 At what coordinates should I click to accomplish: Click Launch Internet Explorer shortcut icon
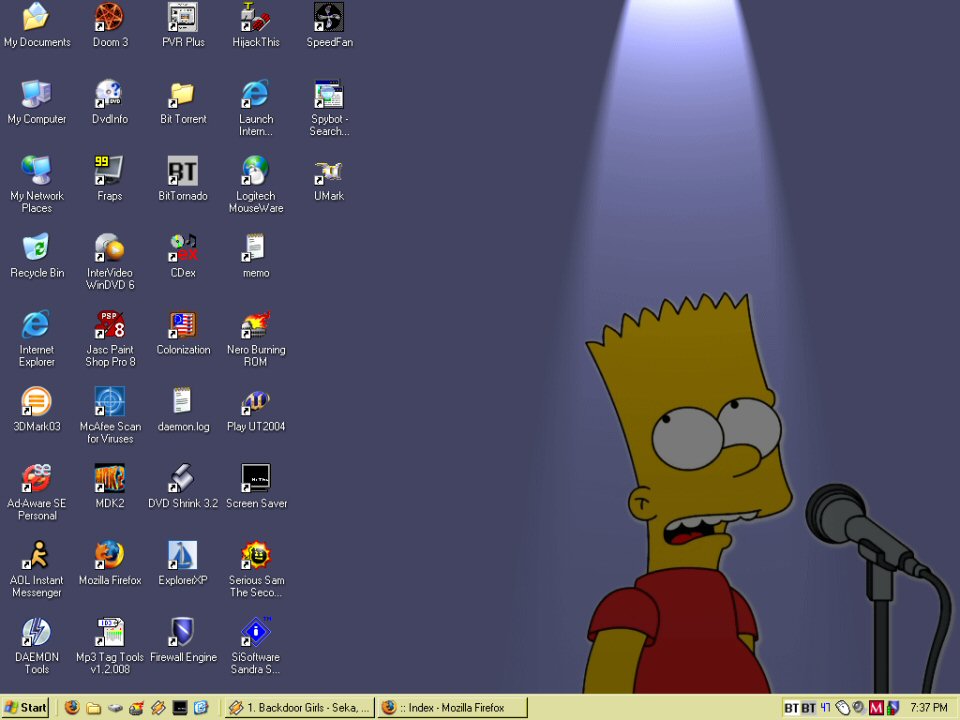(256, 108)
